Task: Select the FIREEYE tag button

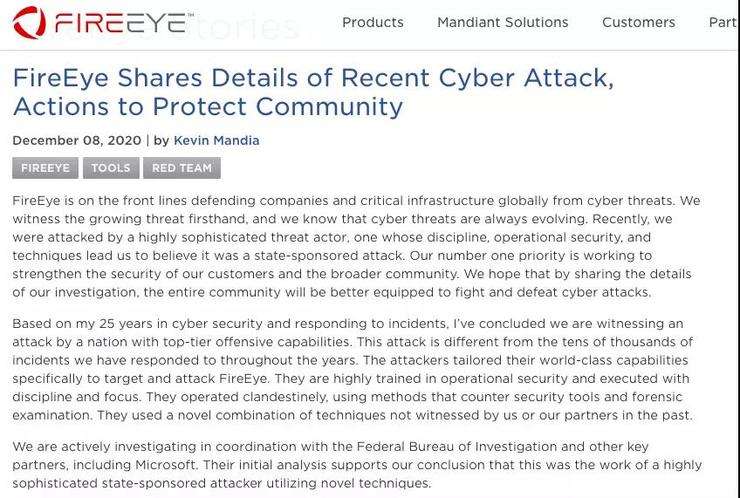Action: pos(45,168)
